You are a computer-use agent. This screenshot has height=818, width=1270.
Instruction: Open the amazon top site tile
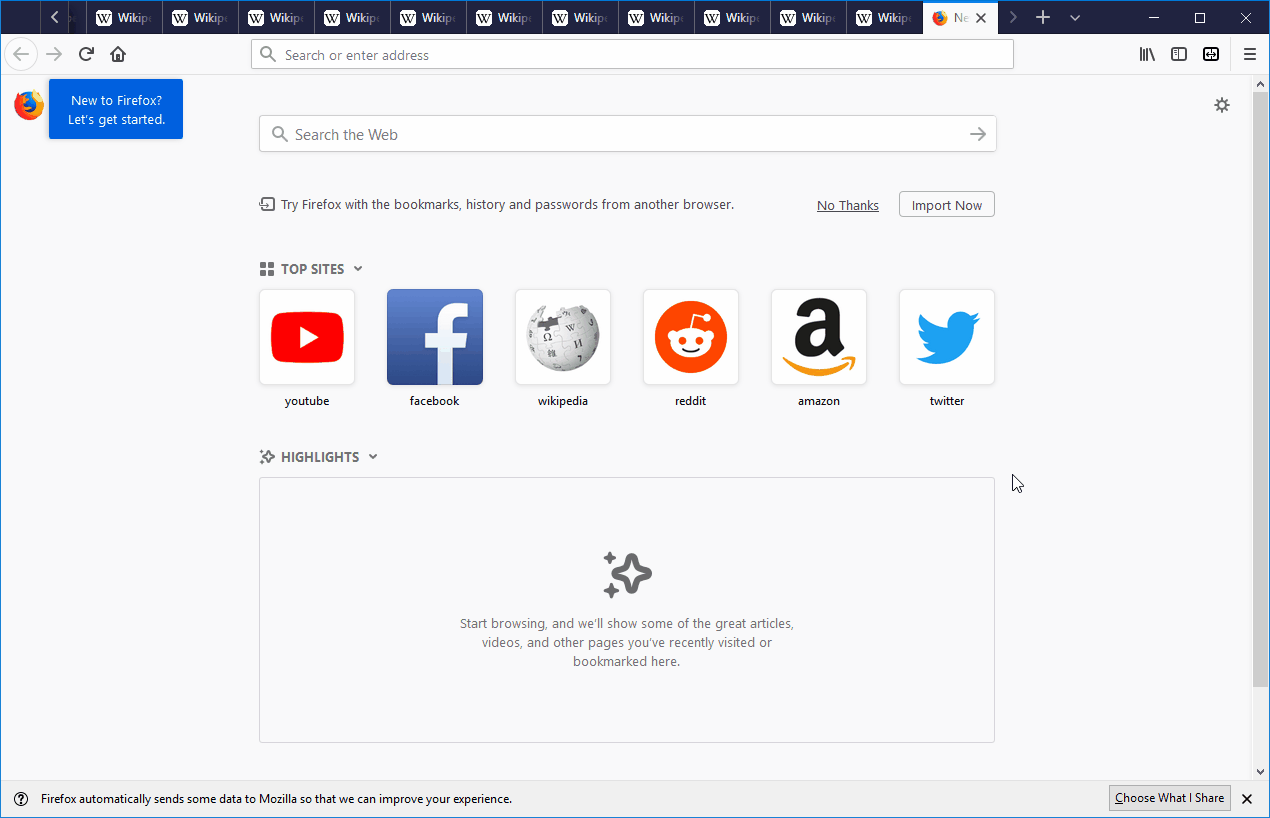coord(819,337)
